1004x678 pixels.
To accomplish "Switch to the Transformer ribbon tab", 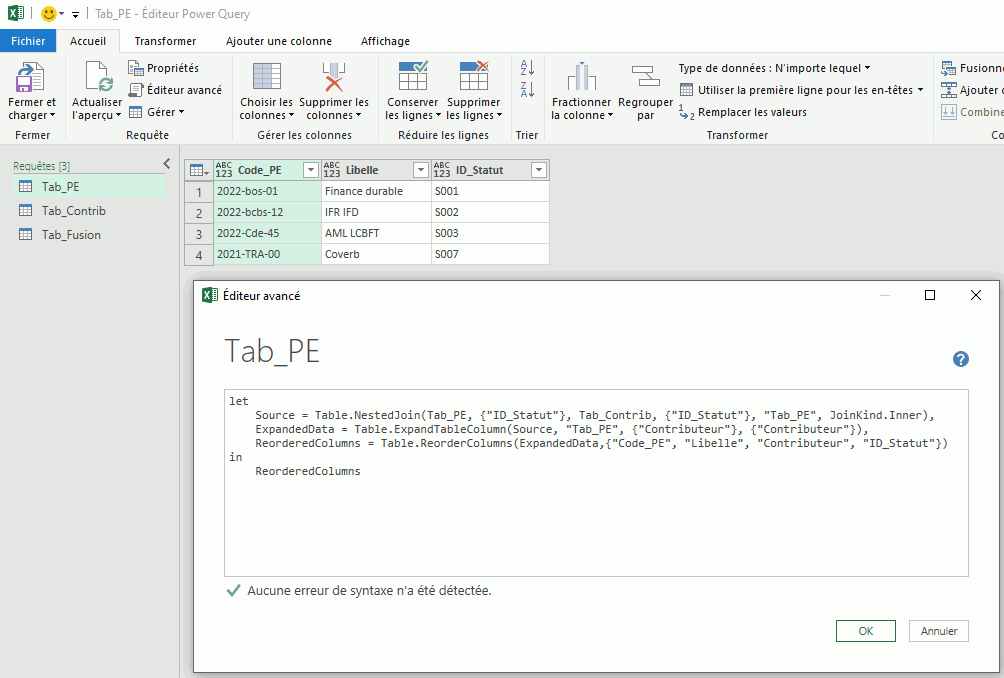I will click(x=165, y=41).
